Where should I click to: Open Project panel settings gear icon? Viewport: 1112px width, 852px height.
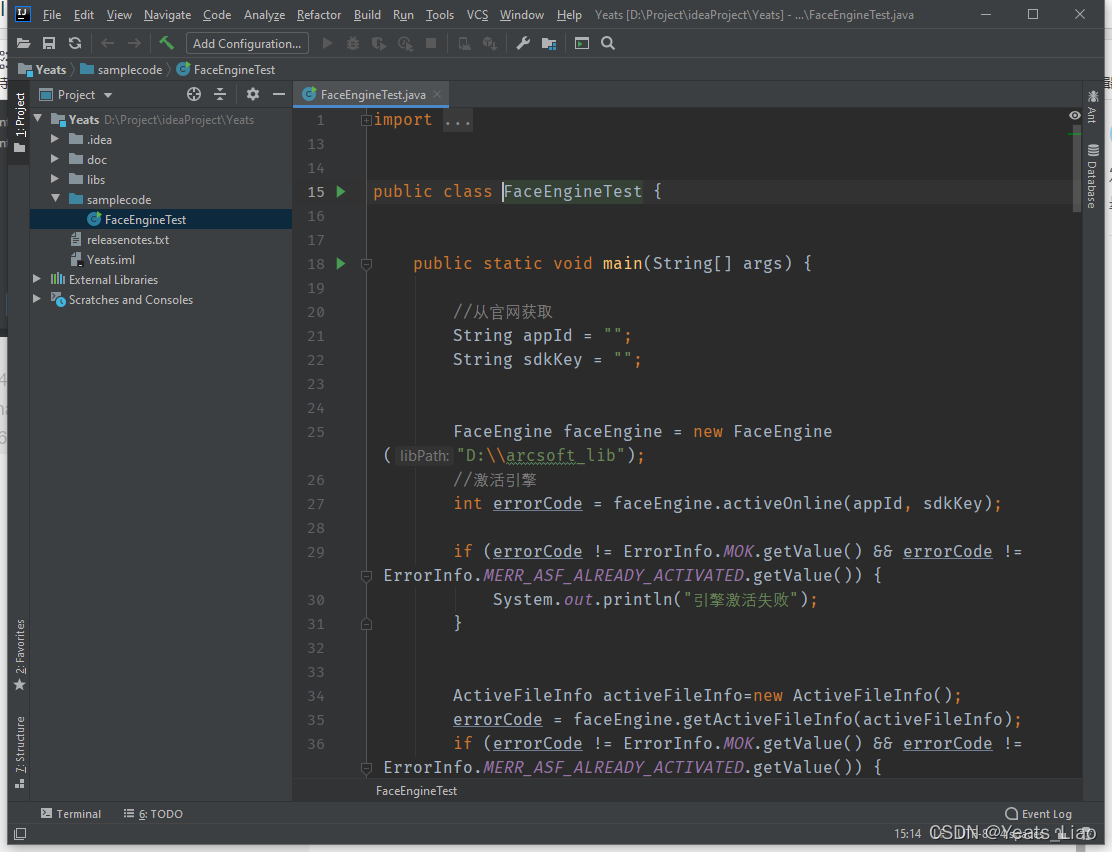pos(253,94)
